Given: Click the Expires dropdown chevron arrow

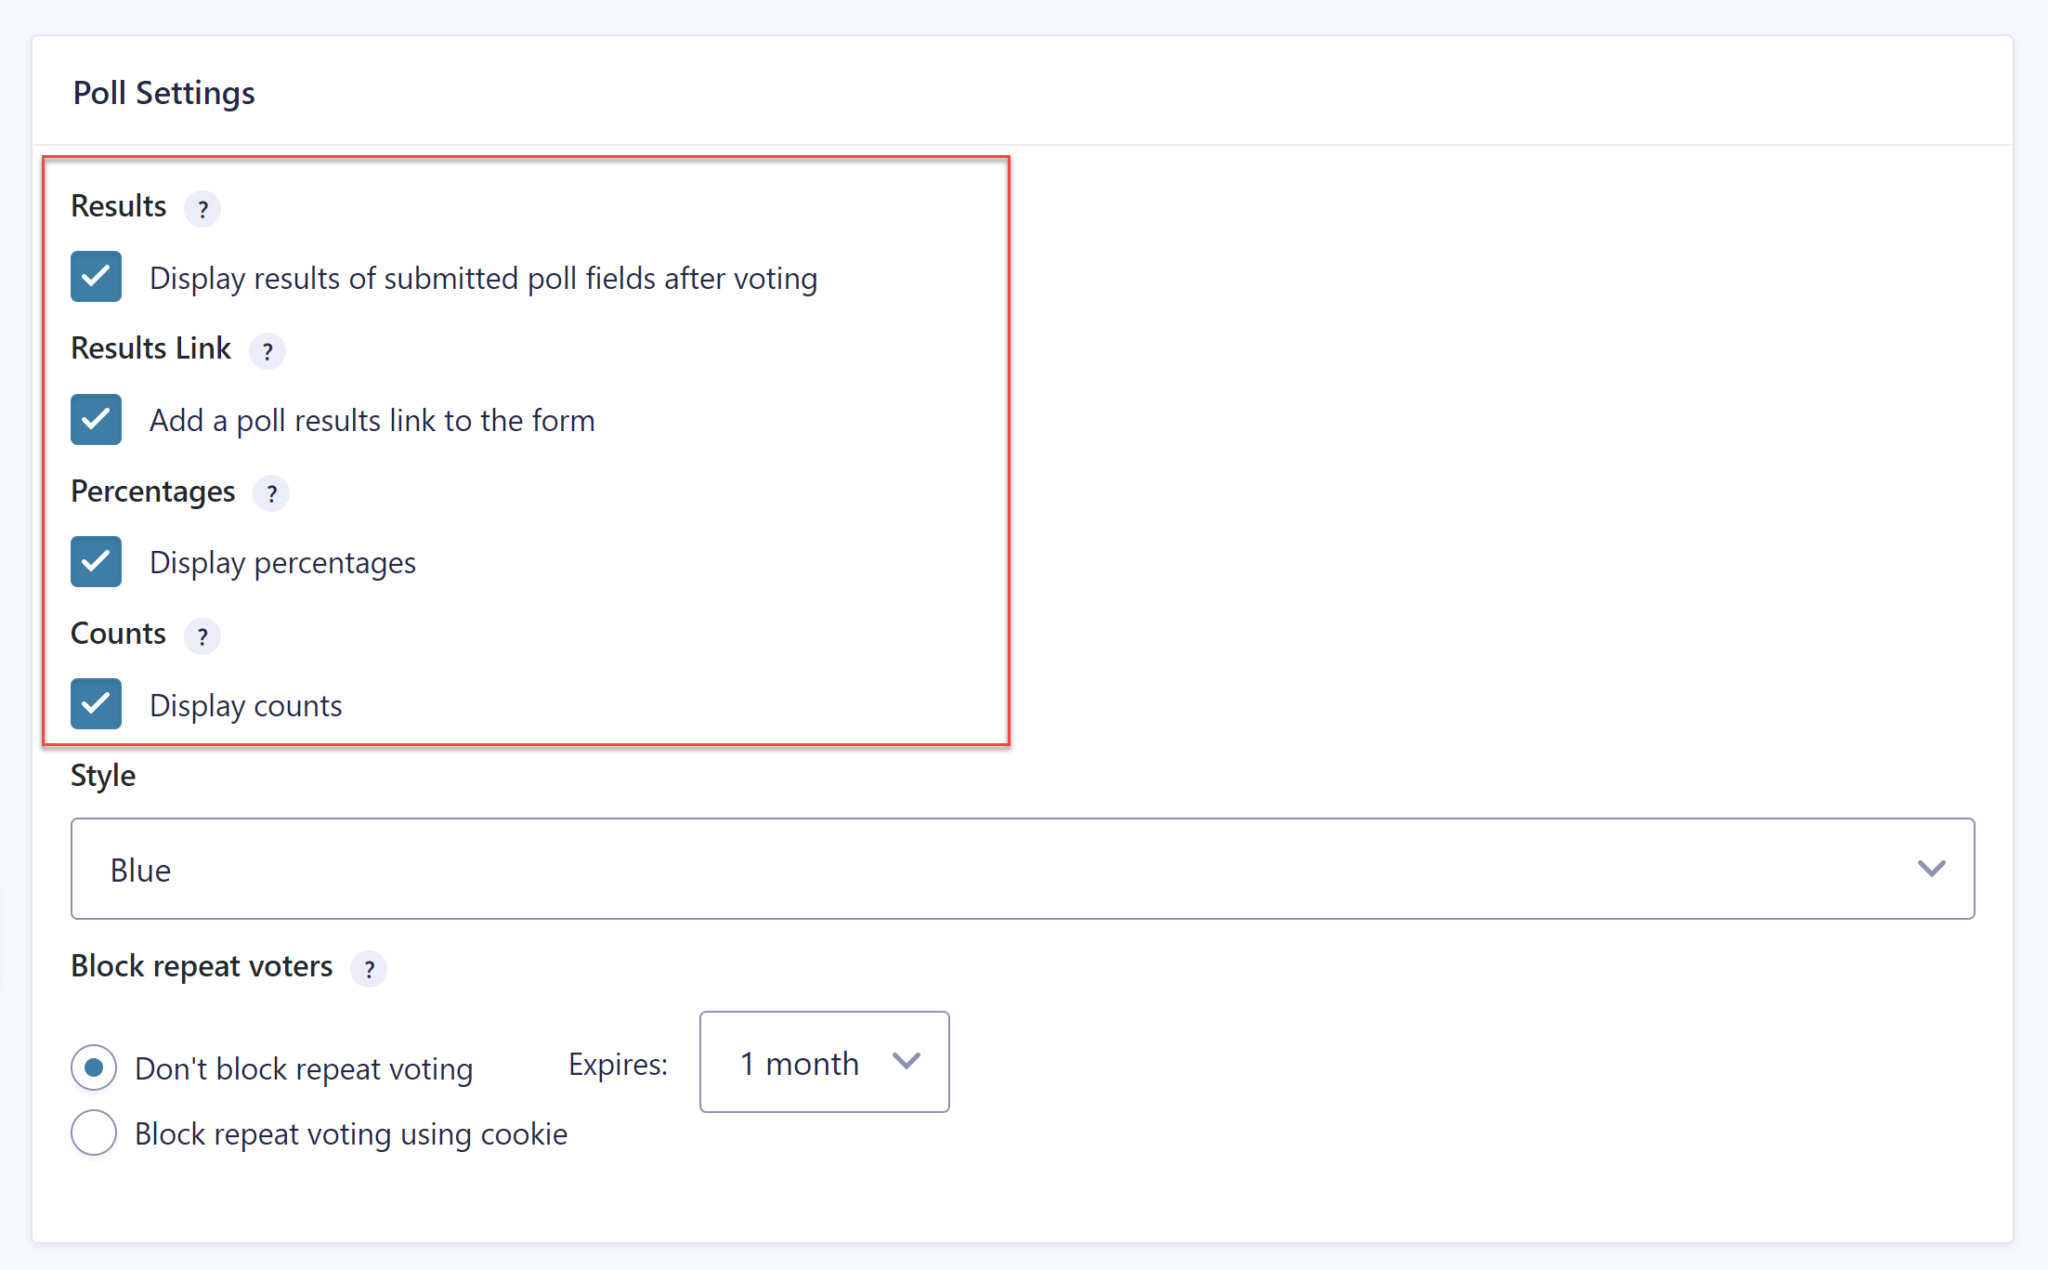Looking at the screenshot, I should [x=906, y=1063].
